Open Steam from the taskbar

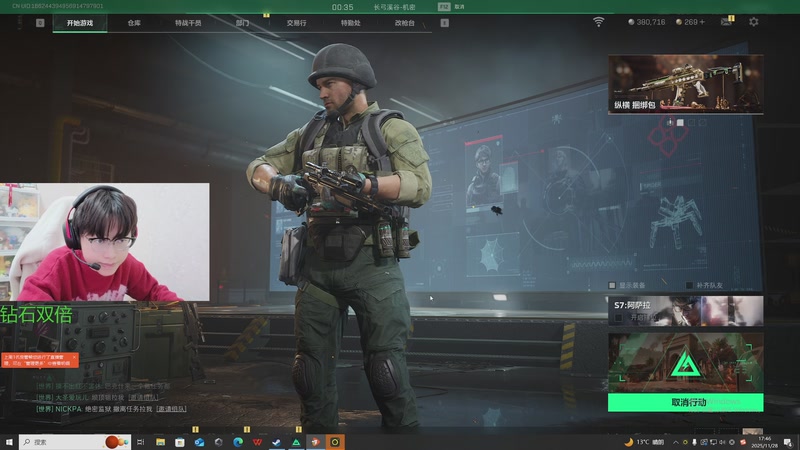tap(277, 442)
